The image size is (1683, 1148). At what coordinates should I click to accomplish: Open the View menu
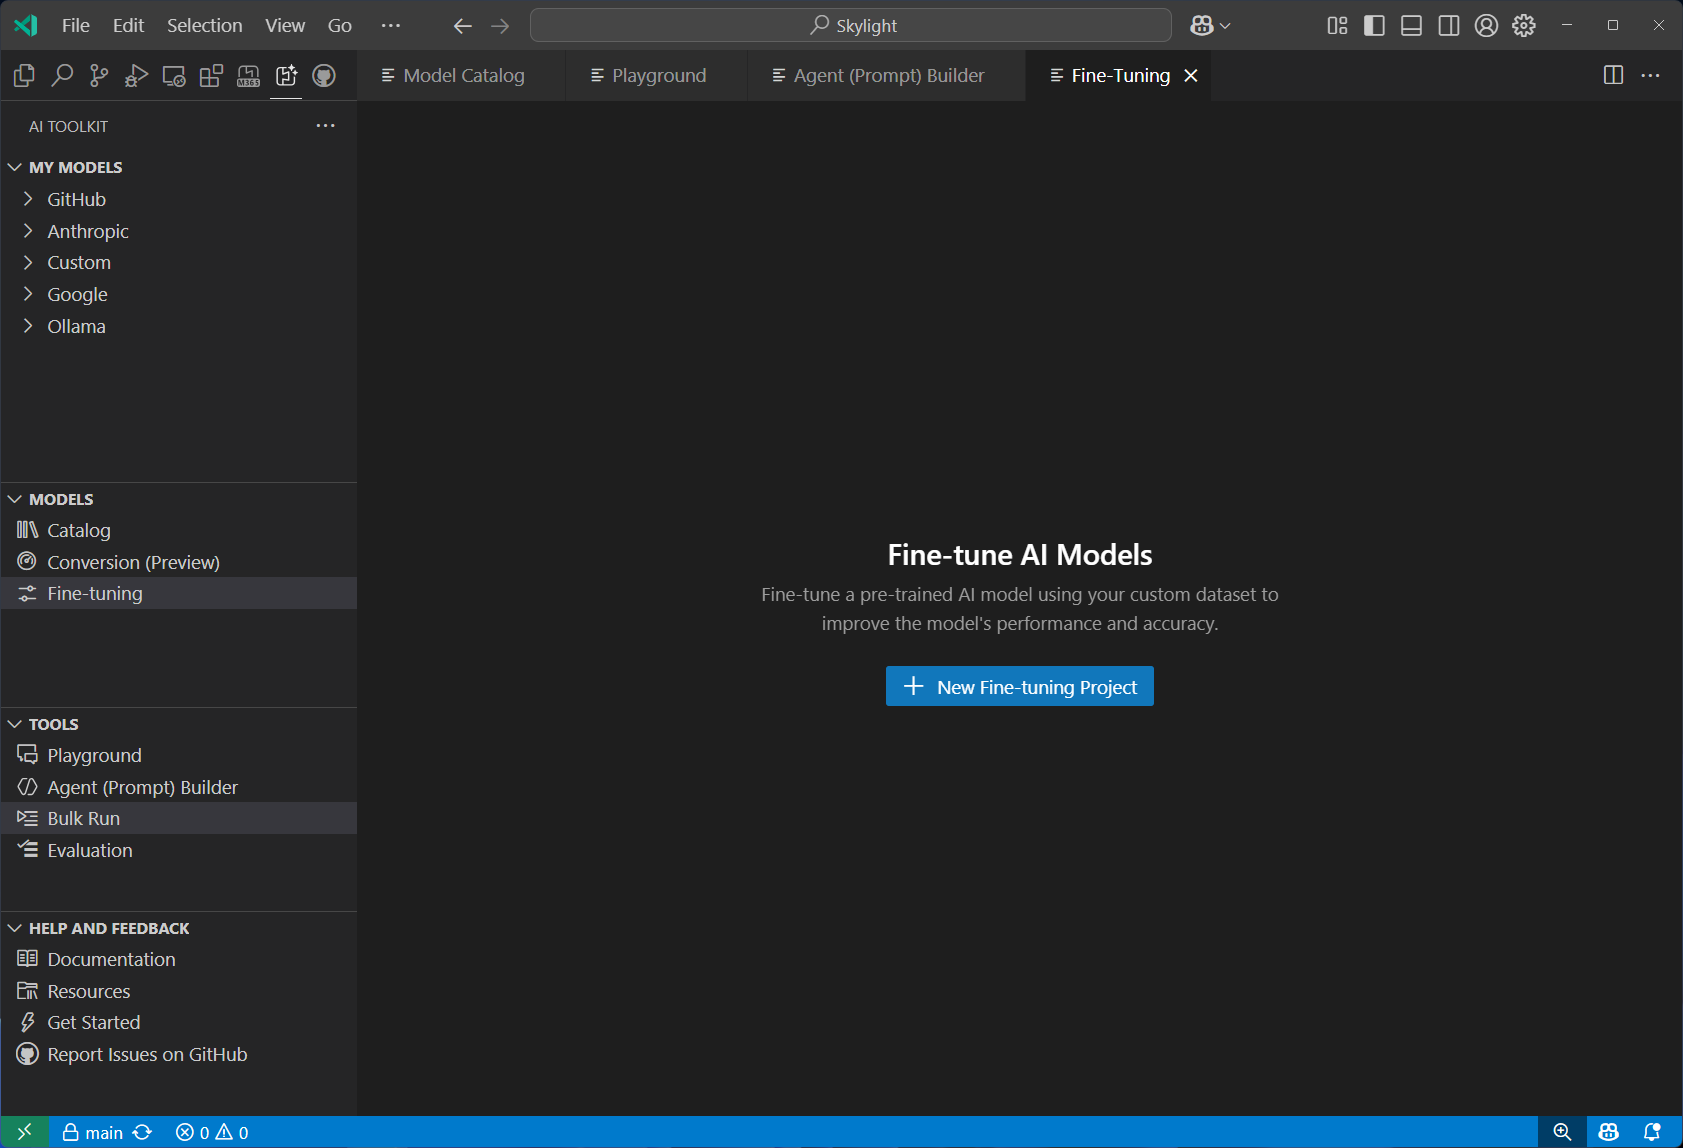285,26
